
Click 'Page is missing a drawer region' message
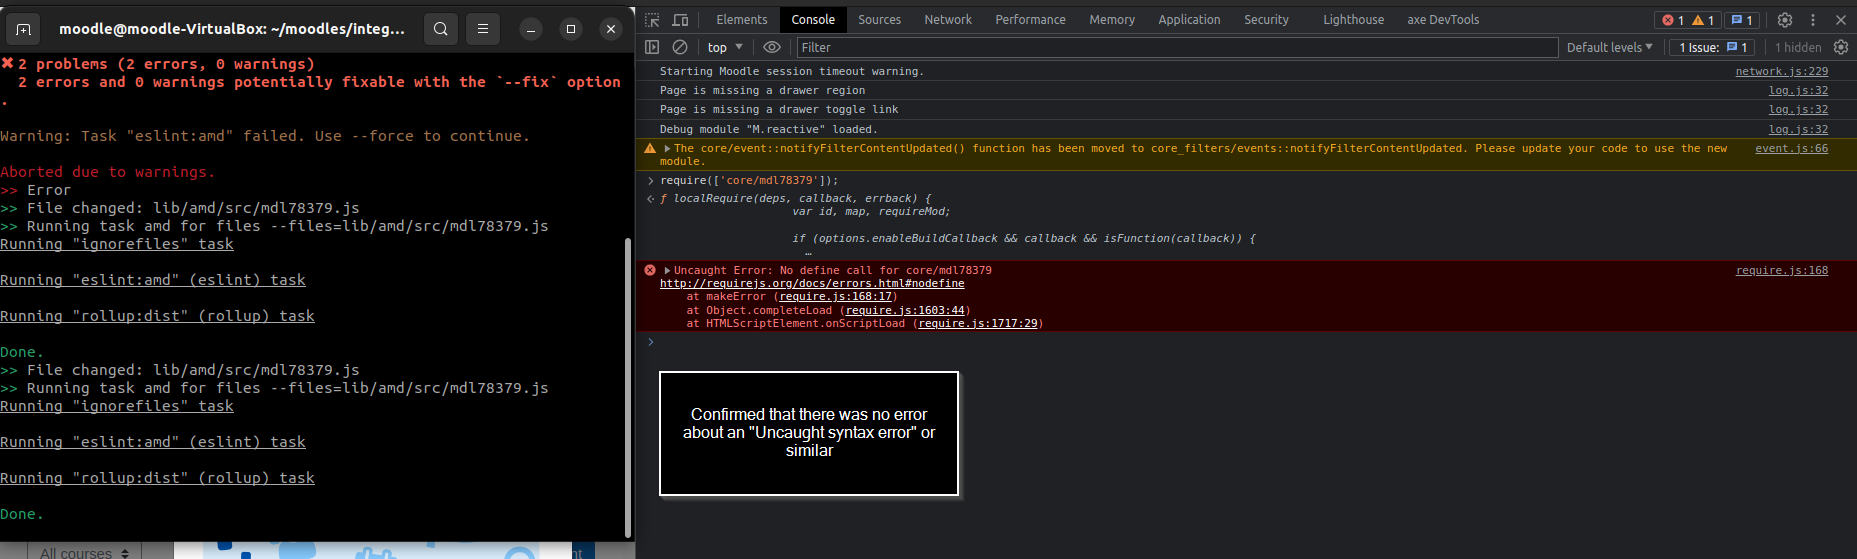point(762,90)
